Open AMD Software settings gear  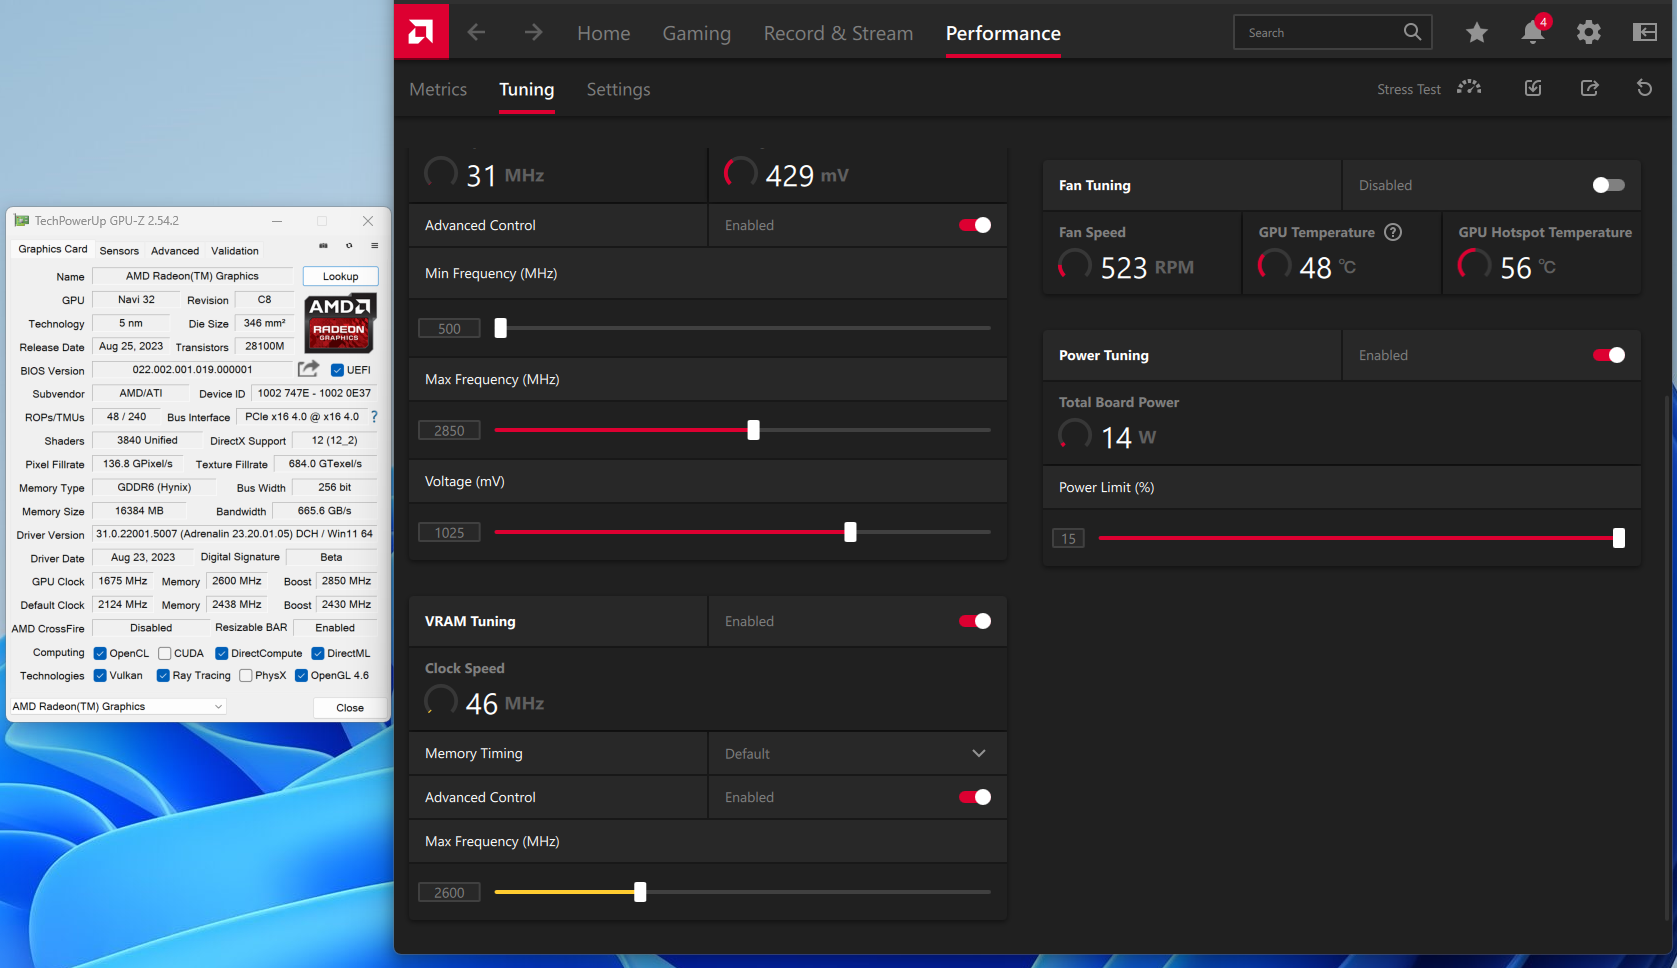tap(1588, 32)
